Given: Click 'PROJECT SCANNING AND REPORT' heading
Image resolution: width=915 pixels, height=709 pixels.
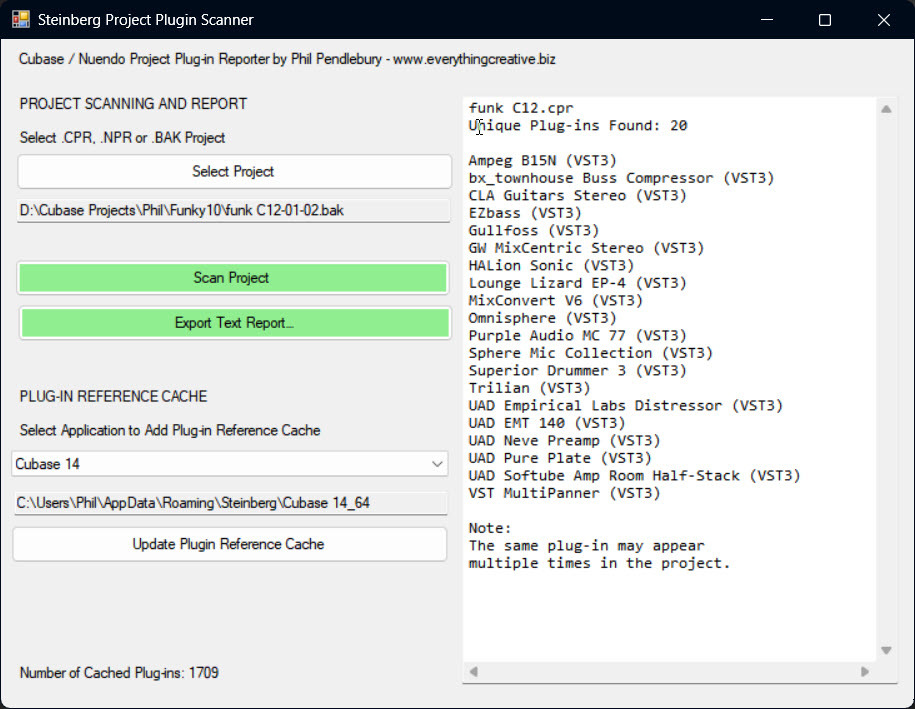Looking at the screenshot, I should (x=134, y=104).
